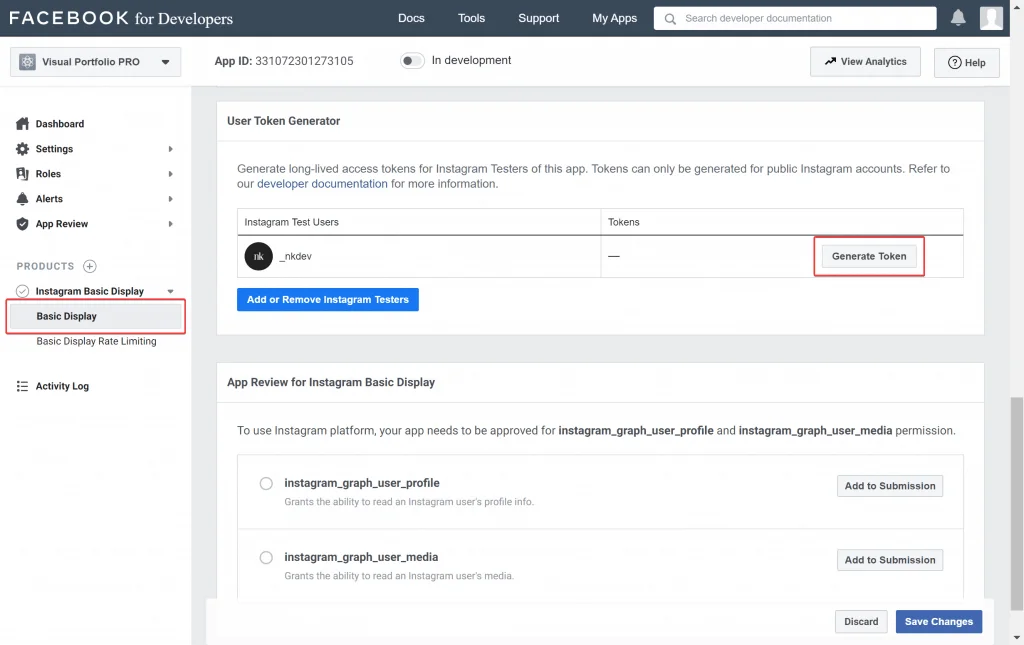
Task: Click the App ID 331072301273105 text
Action: click(x=283, y=61)
